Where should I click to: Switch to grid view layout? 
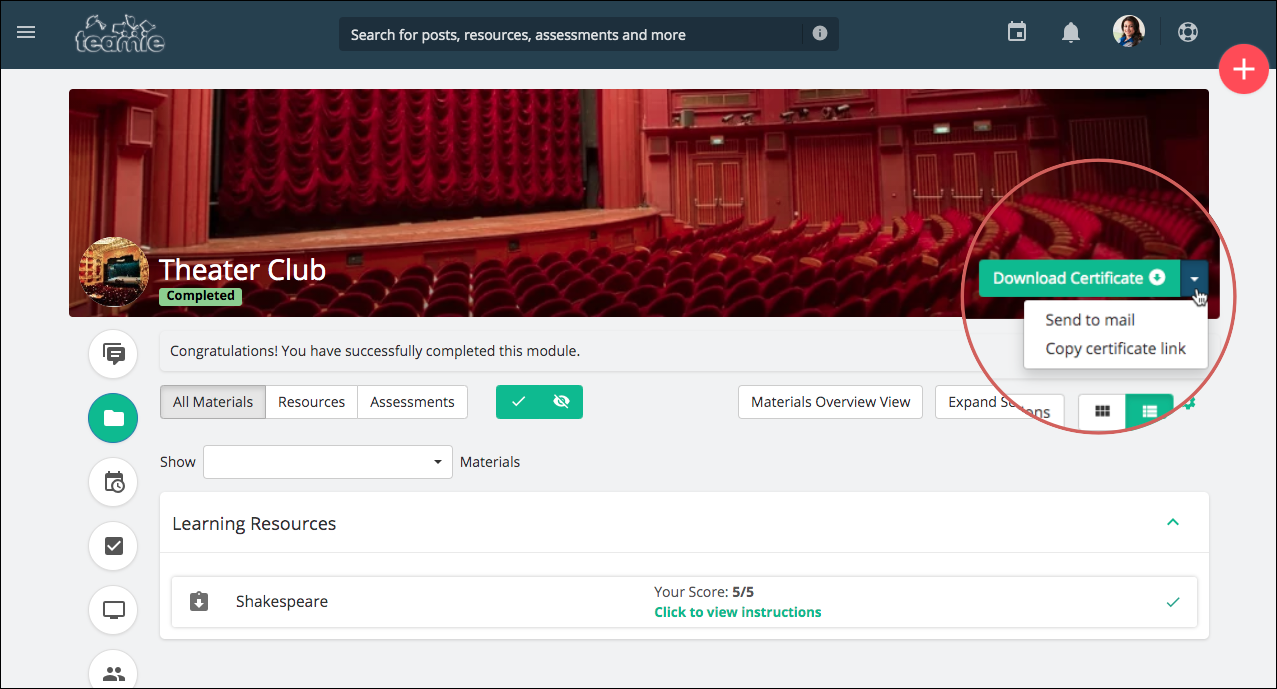pyautogui.click(x=1102, y=411)
